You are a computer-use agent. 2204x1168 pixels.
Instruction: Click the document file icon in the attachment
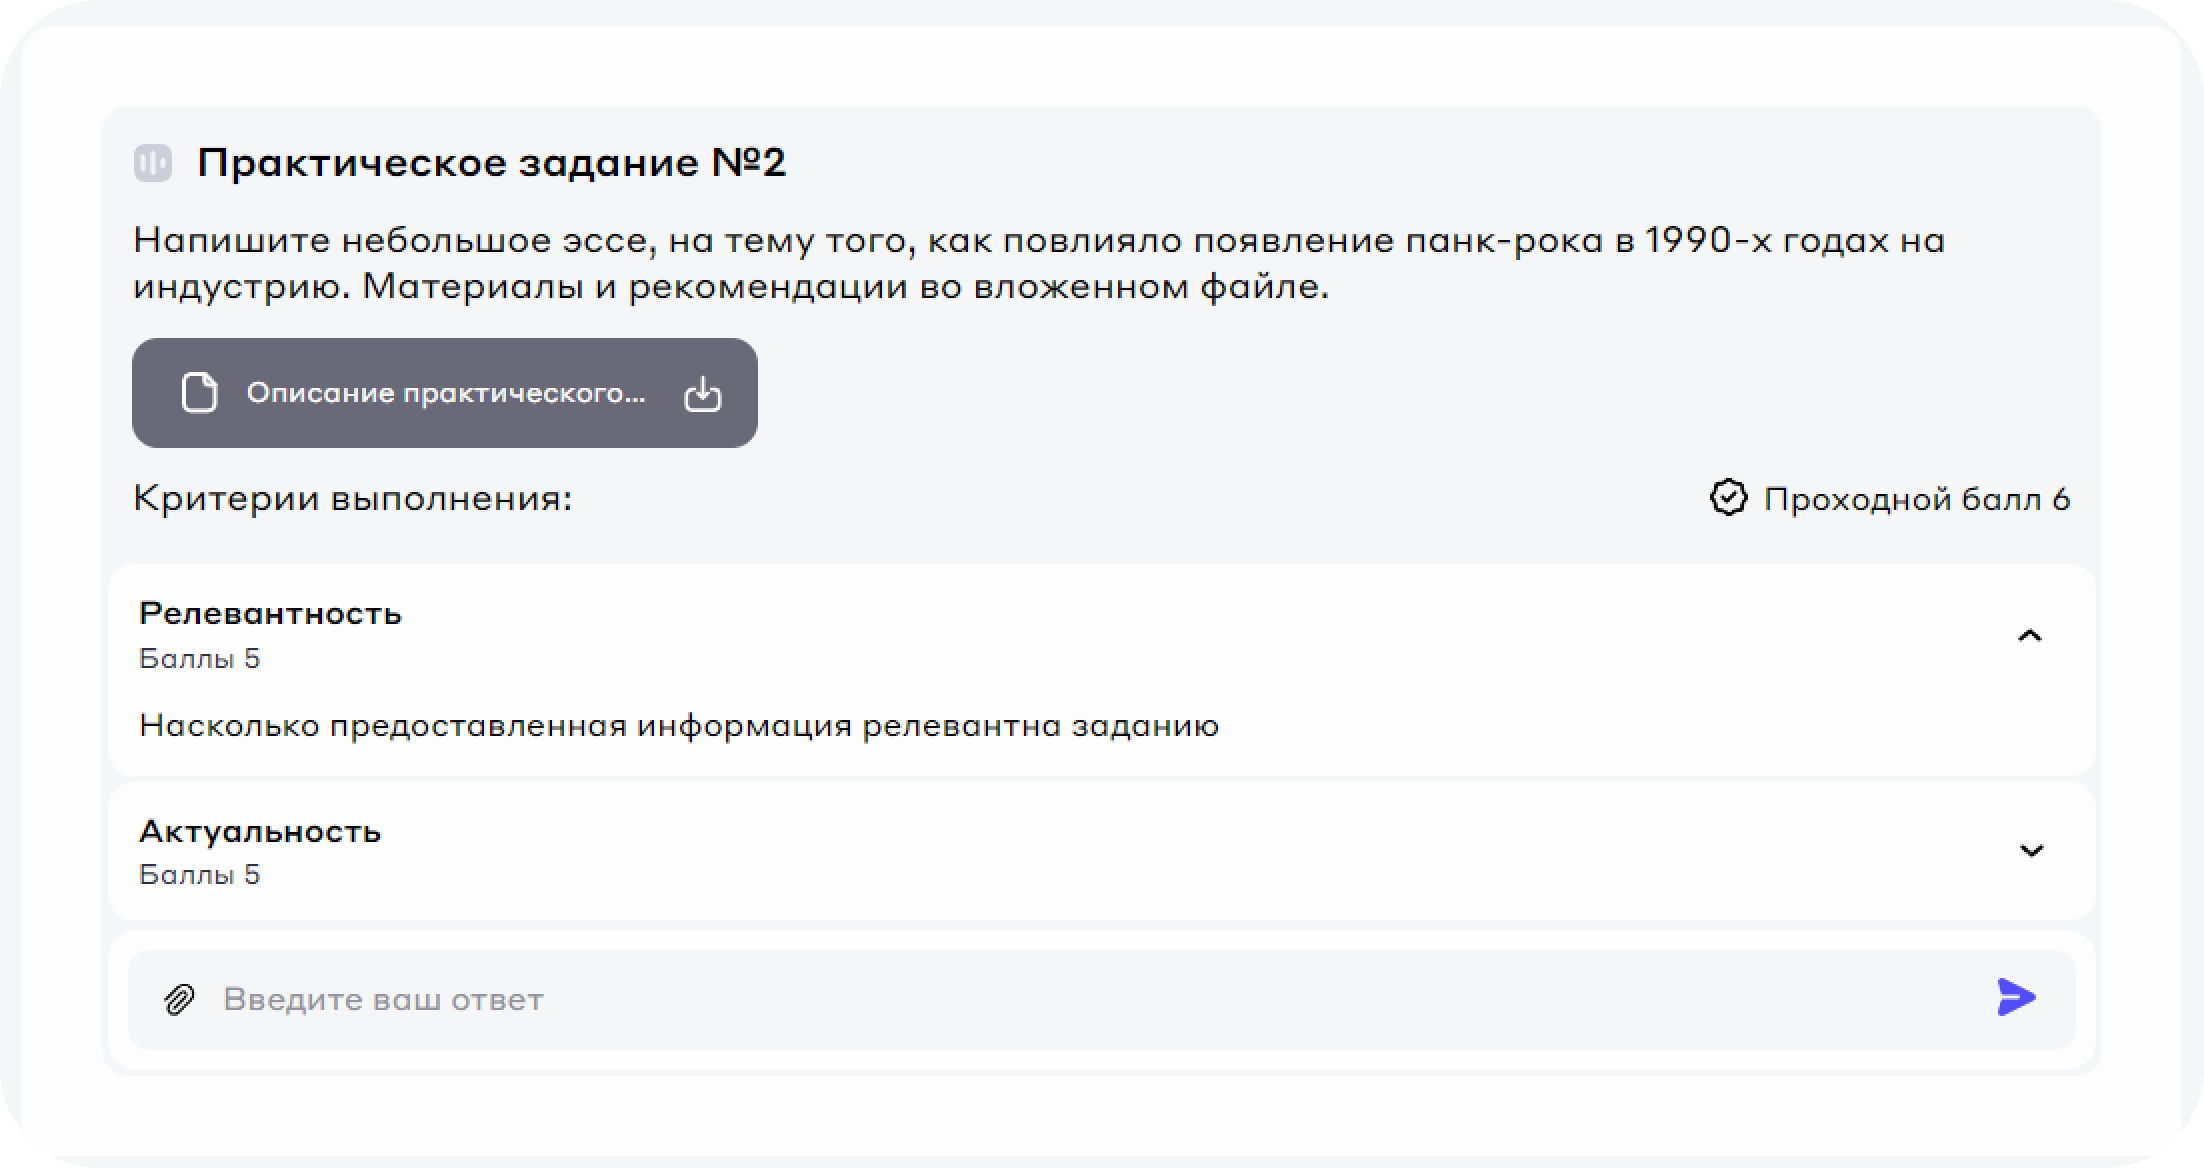pyautogui.click(x=199, y=393)
